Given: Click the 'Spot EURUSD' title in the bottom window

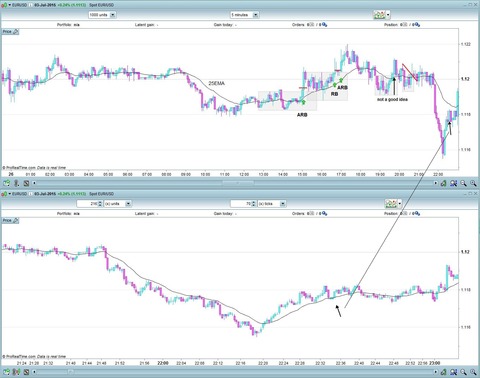Looking at the screenshot, I should pyautogui.click(x=101, y=194).
